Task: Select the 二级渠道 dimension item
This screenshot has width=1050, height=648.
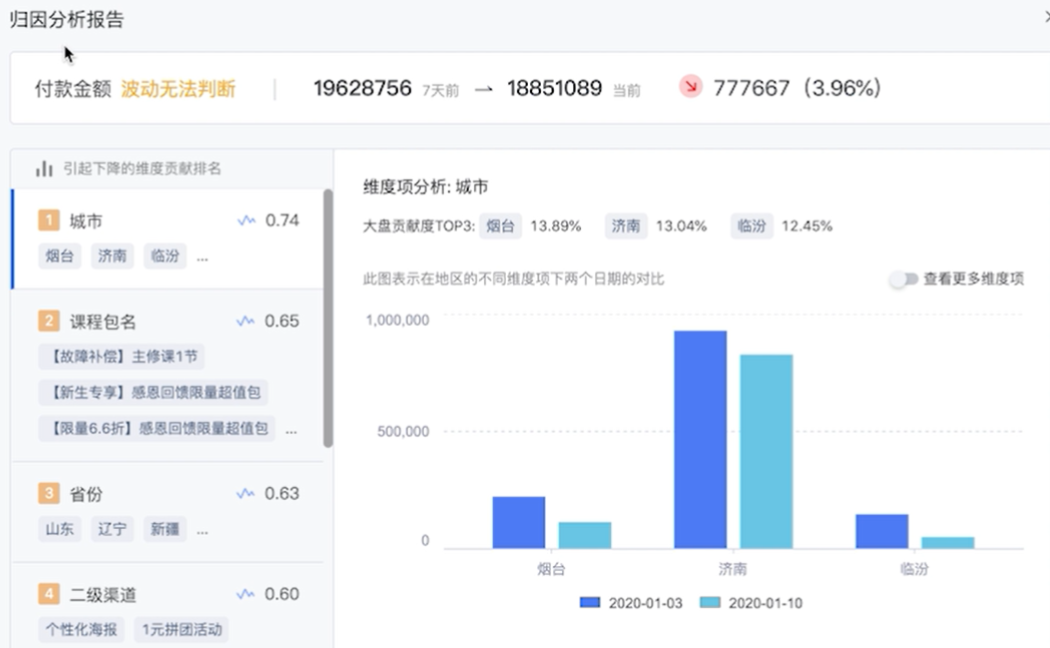Action: coord(167,605)
